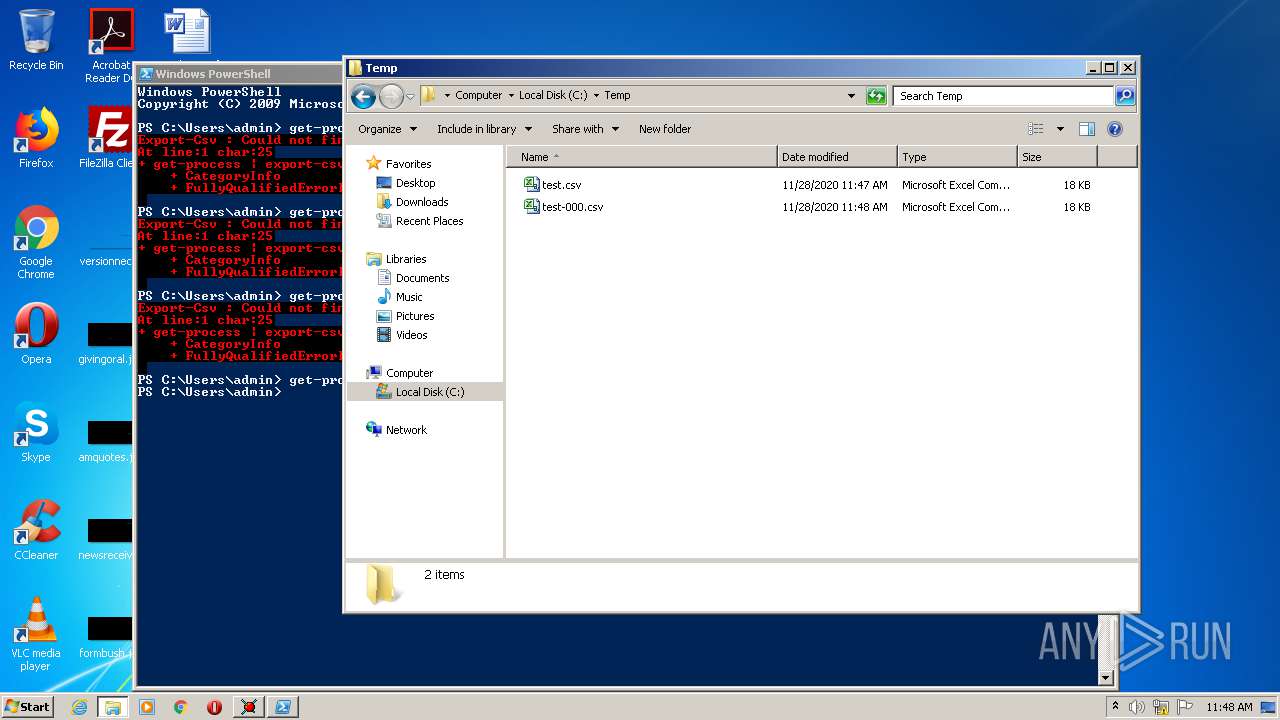The height and width of the screenshot is (720, 1280).
Task: Select Computer in navigation pane
Action: [x=400, y=373]
